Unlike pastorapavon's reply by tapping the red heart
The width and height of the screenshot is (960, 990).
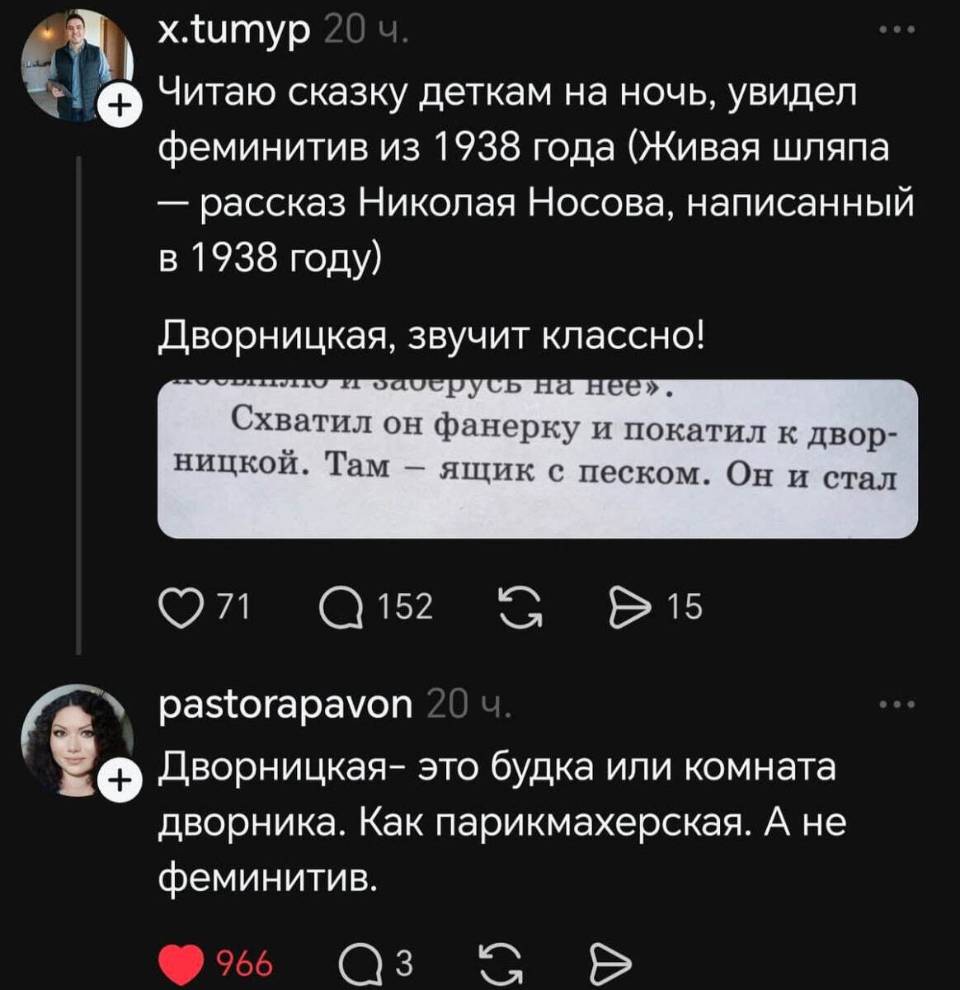click(x=182, y=963)
